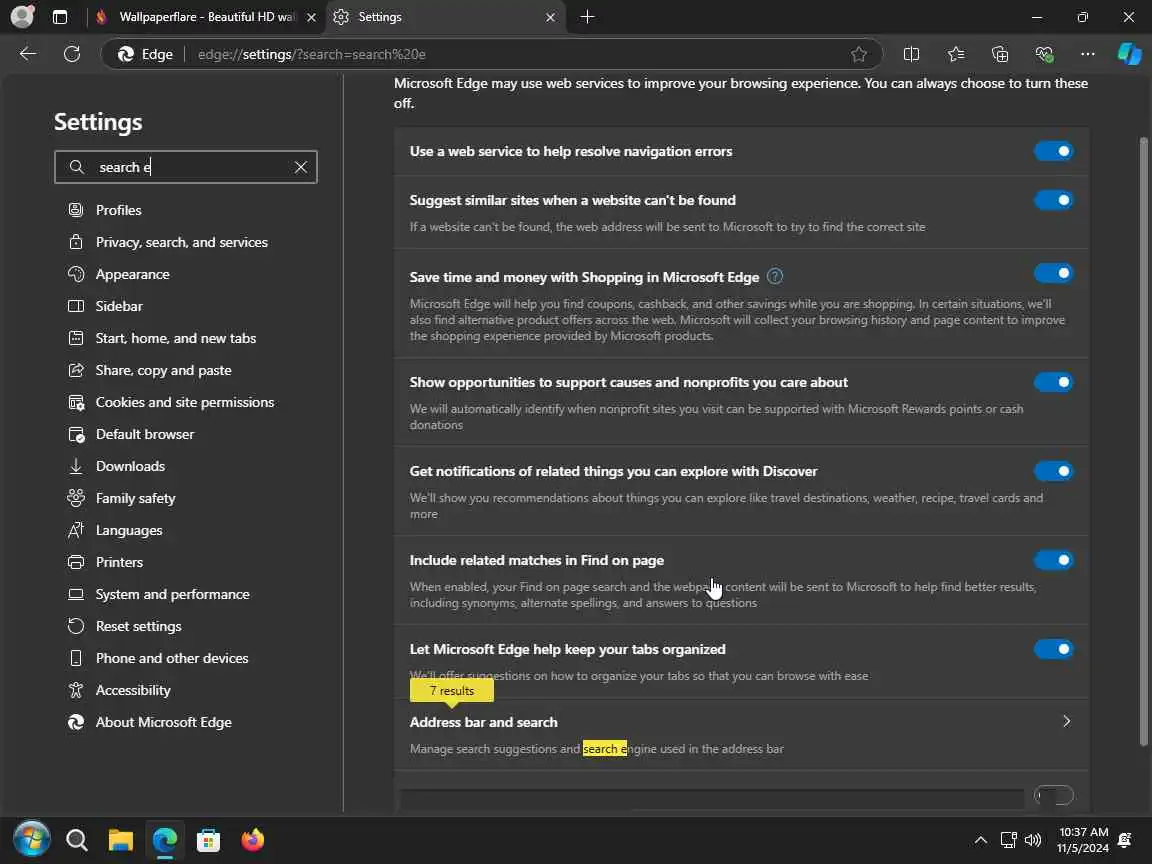This screenshot has width=1152, height=864.
Task: Go back with the back arrow
Action: coord(28,54)
